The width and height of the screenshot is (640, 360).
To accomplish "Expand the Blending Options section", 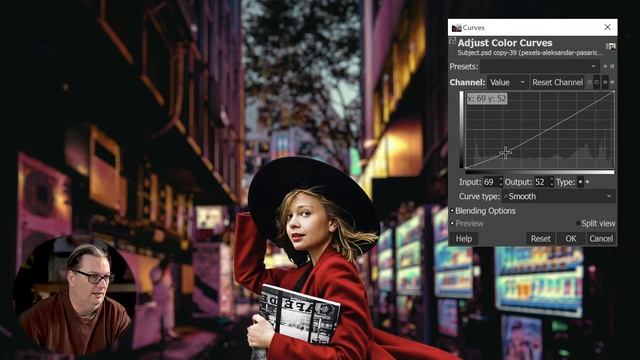I will (483, 211).
